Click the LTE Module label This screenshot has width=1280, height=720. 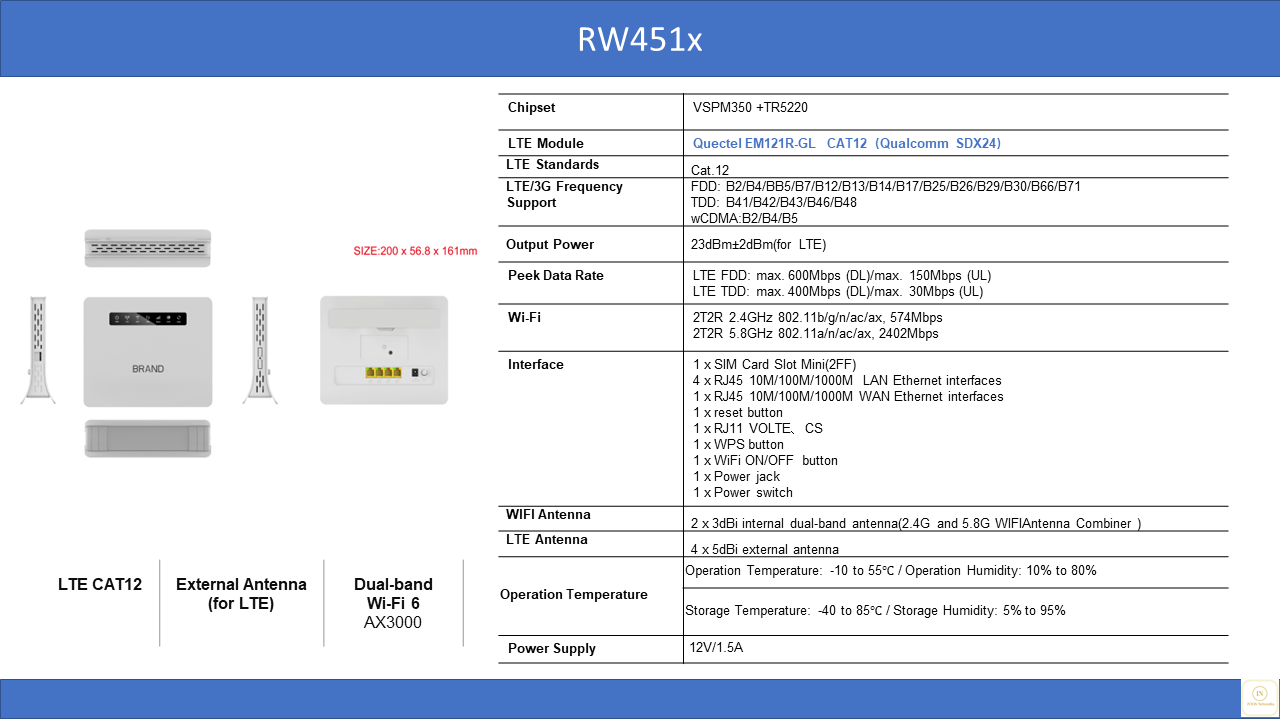(x=545, y=143)
